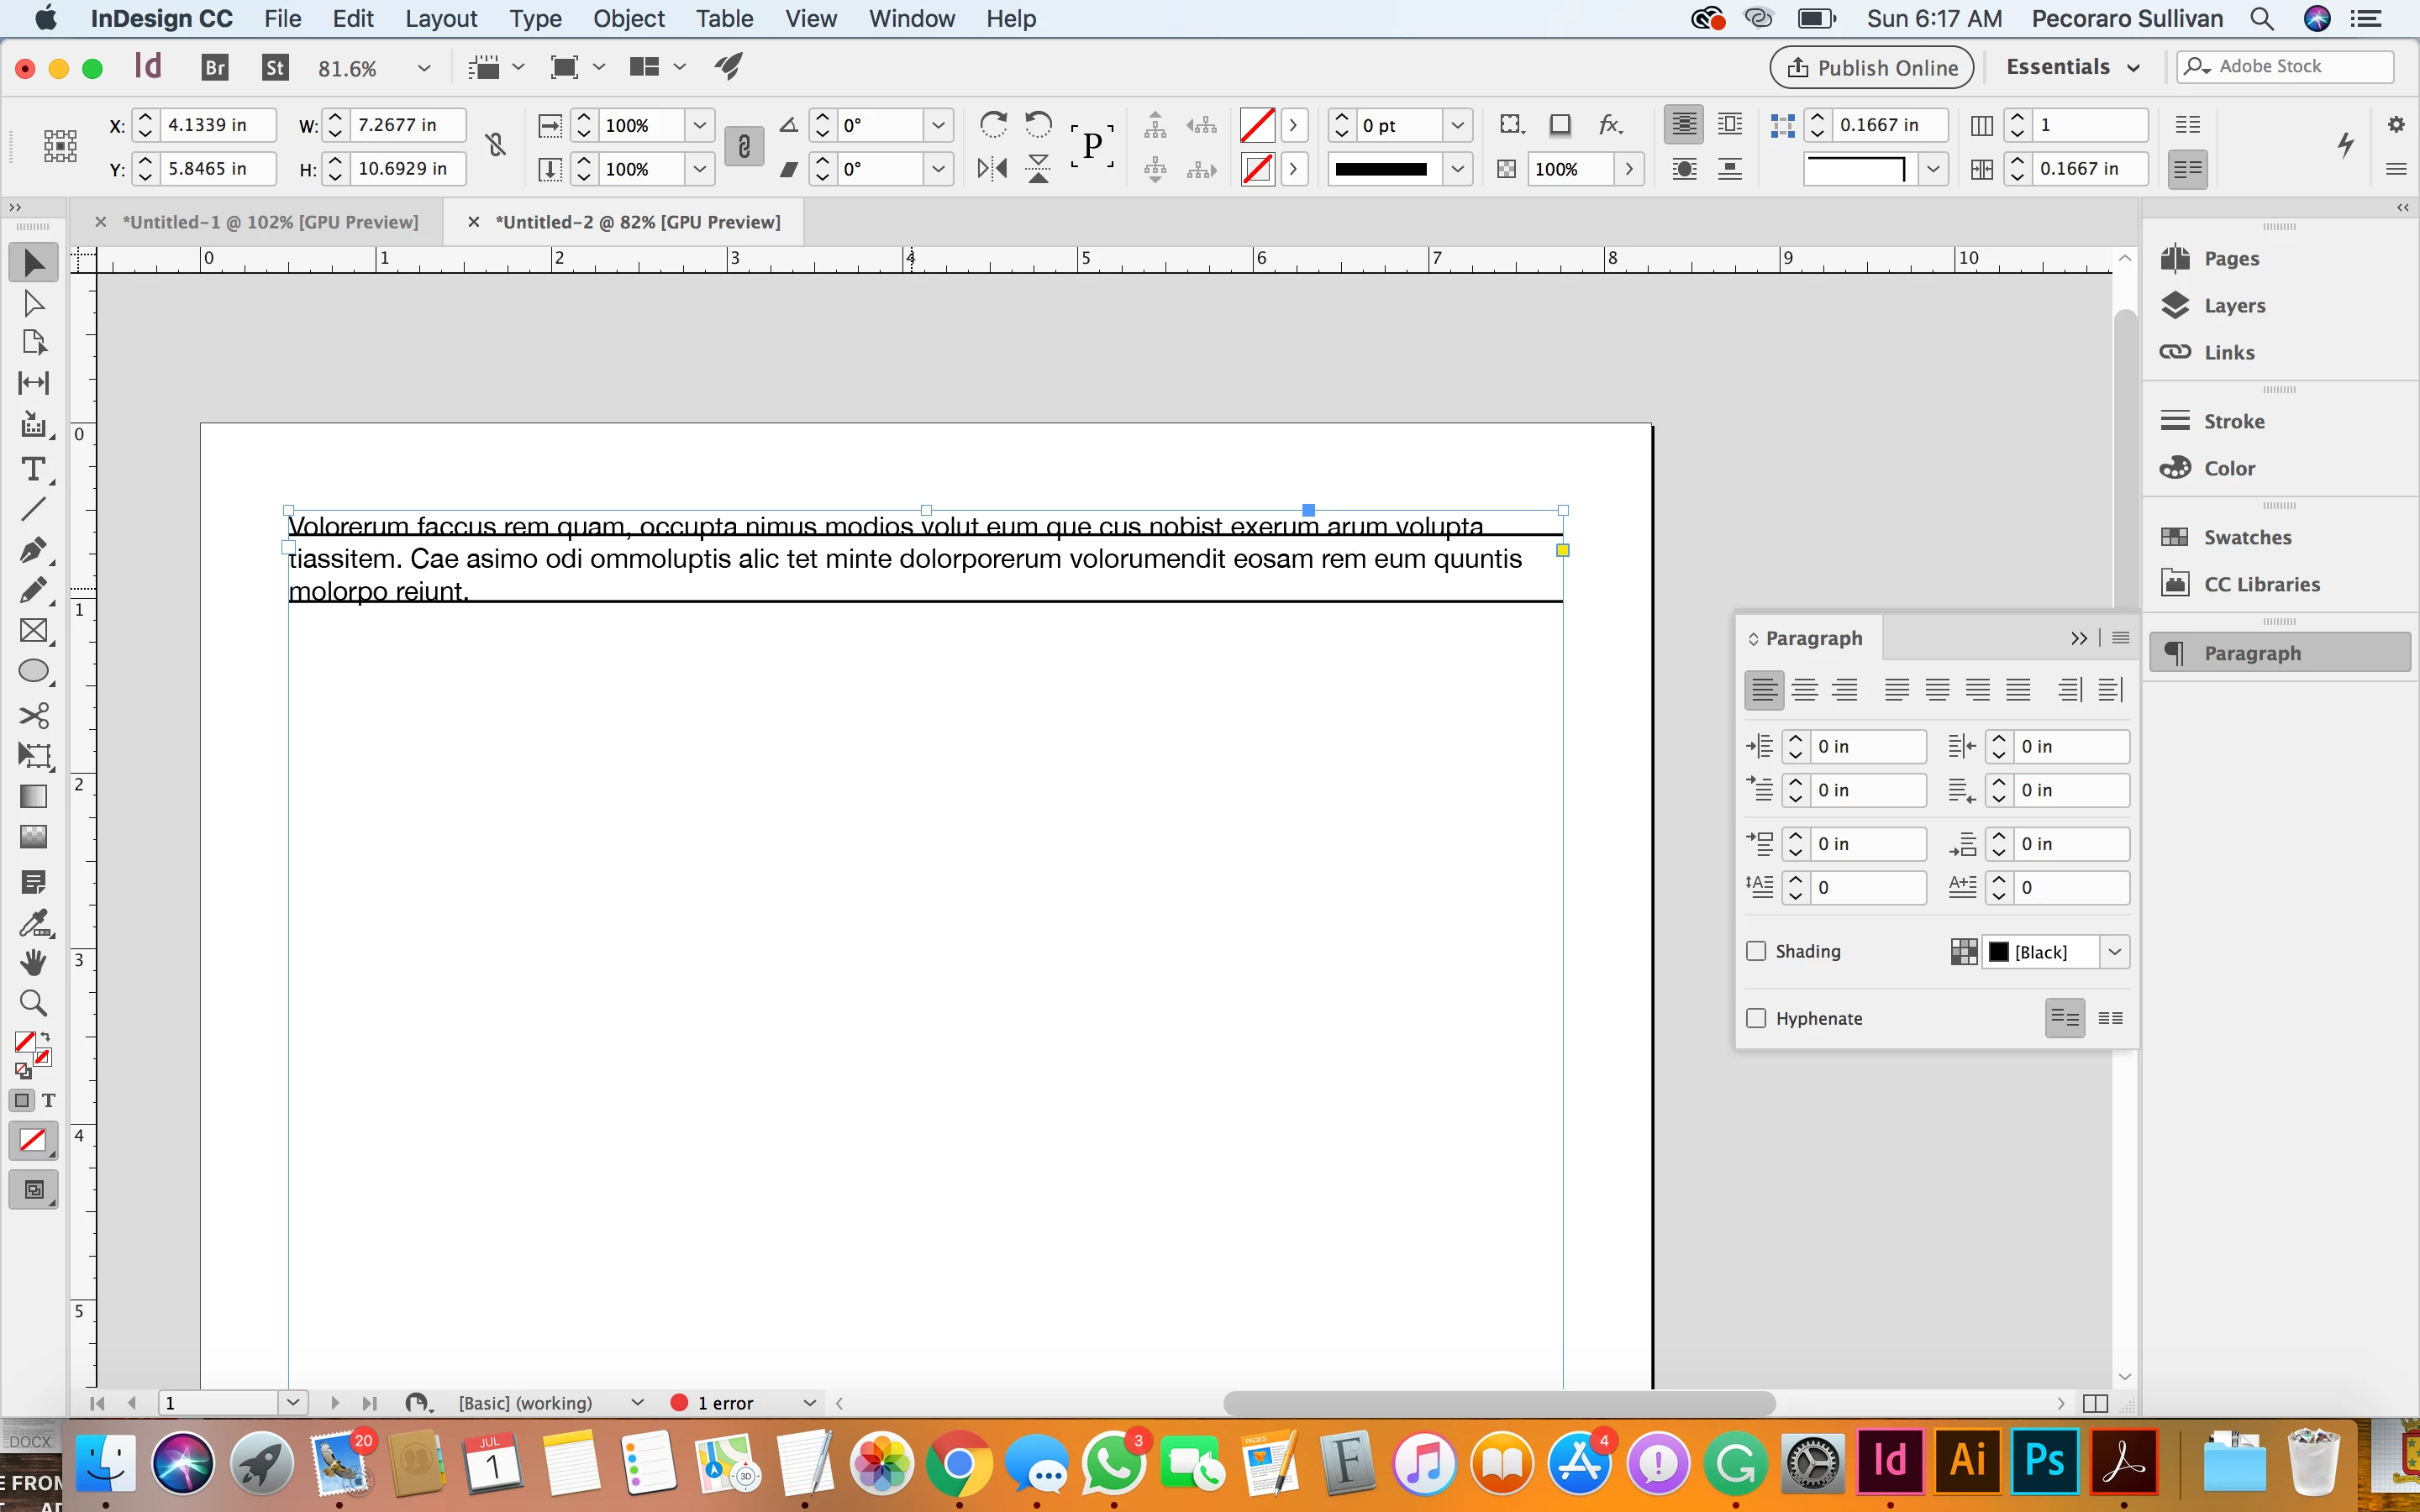
Task: Select the Rectangle Frame tool
Action: (x=33, y=631)
